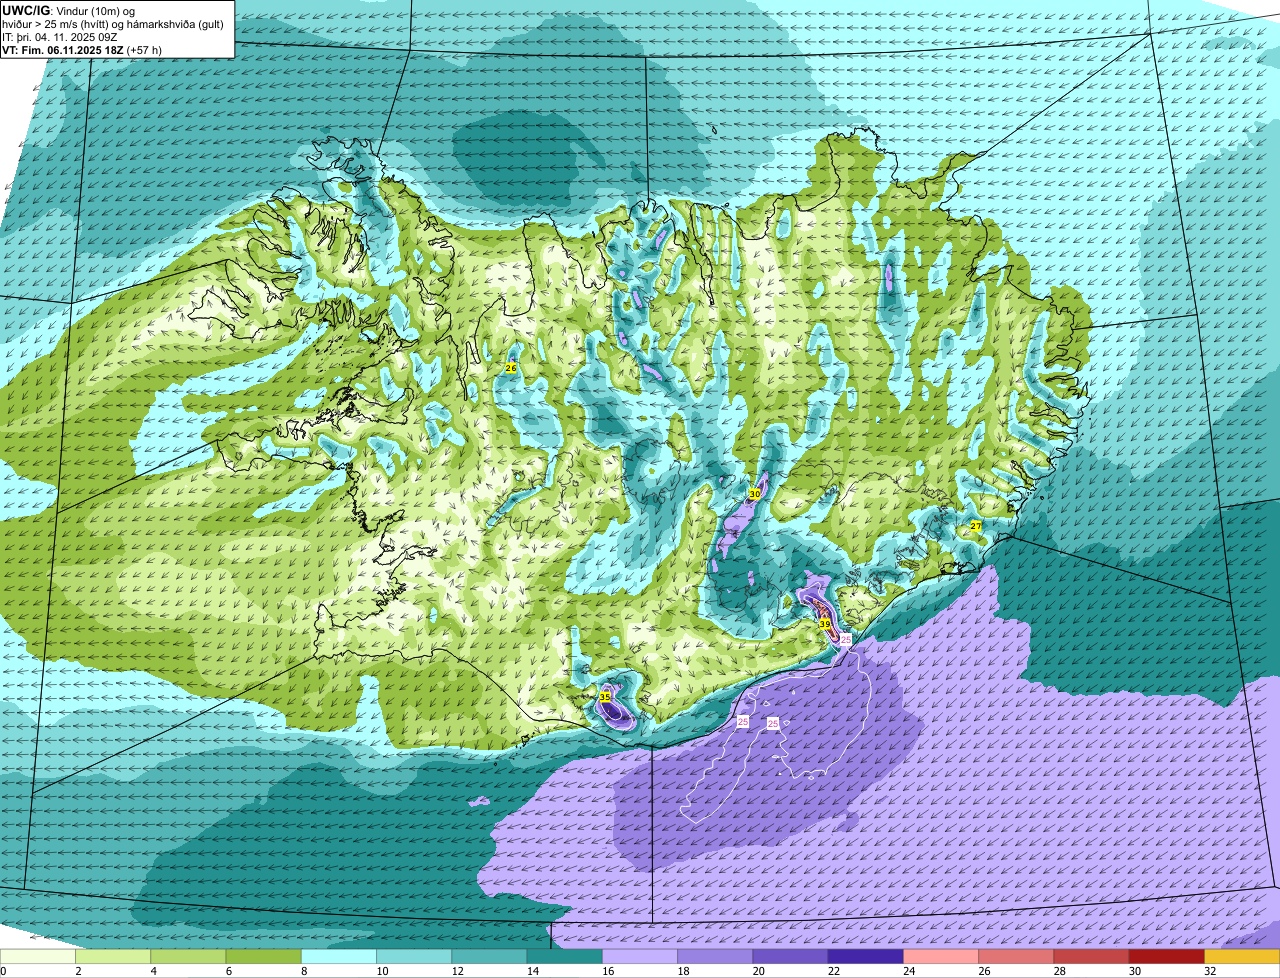This screenshot has height=978, width=1280.
Task: Click the light lavender 16–18 m/s swatch
Action: [640, 957]
